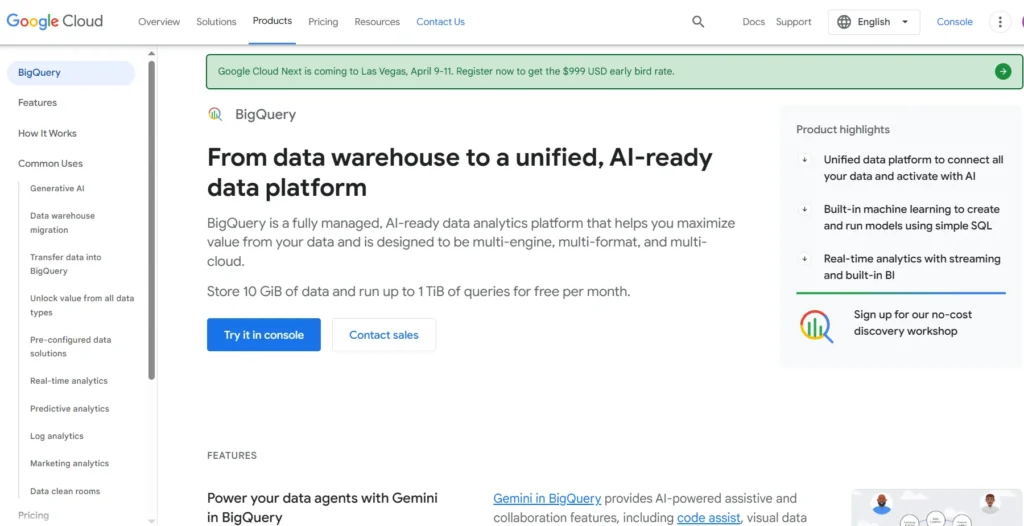
Task: Click sidebar scroll up arrow
Action: tap(152, 54)
